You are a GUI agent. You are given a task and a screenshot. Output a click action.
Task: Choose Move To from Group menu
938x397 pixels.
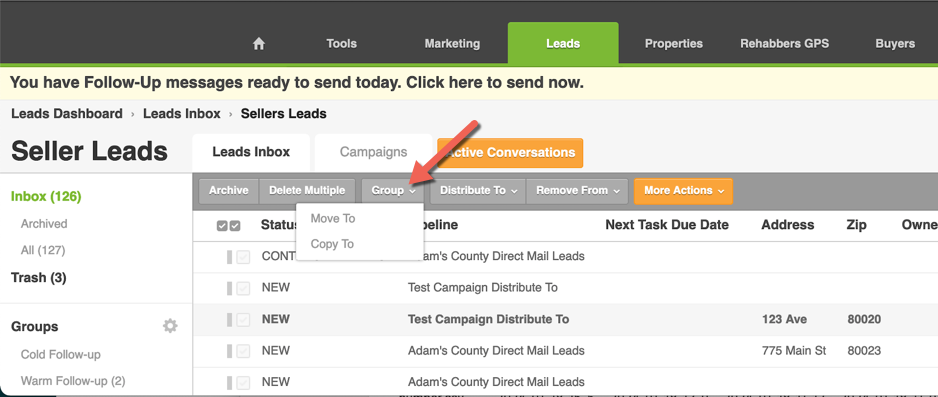click(x=333, y=219)
